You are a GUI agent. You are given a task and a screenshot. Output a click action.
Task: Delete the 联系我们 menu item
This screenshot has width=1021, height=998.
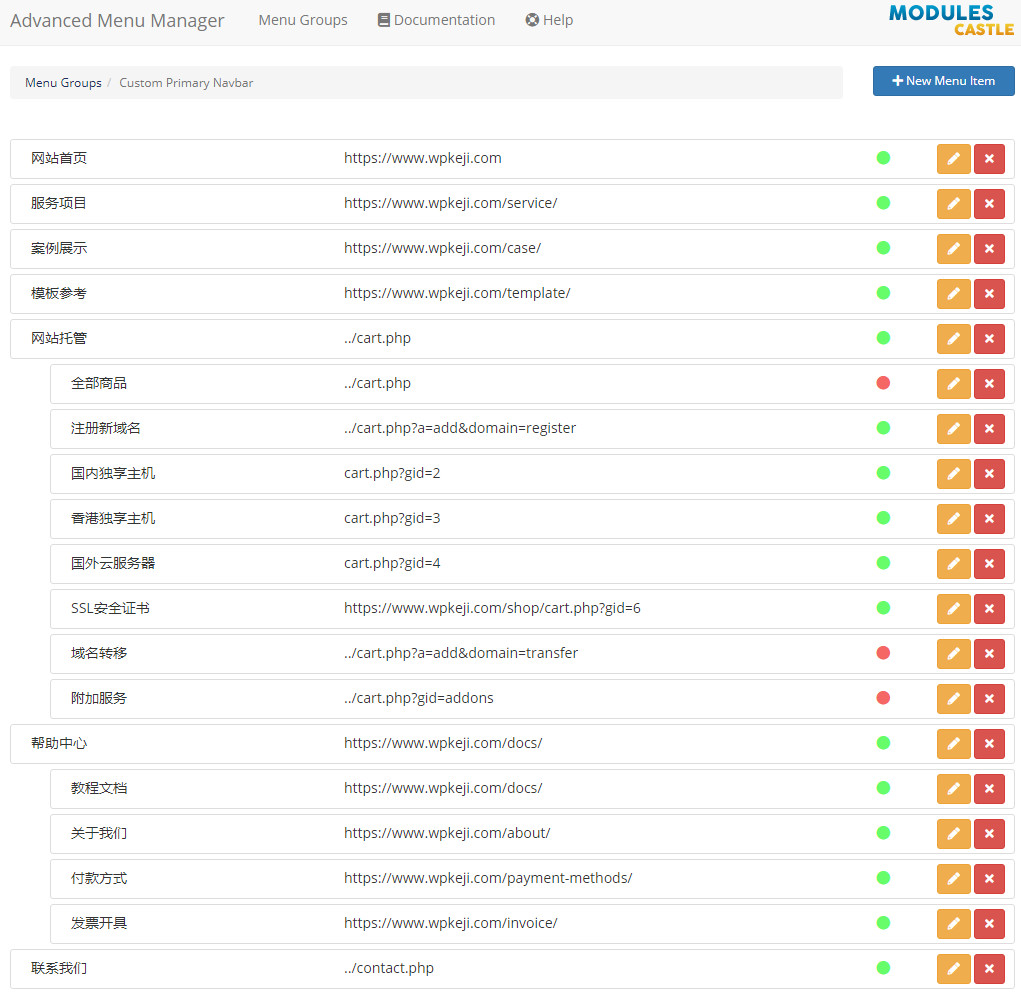pyautogui.click(x=989, y=968)
